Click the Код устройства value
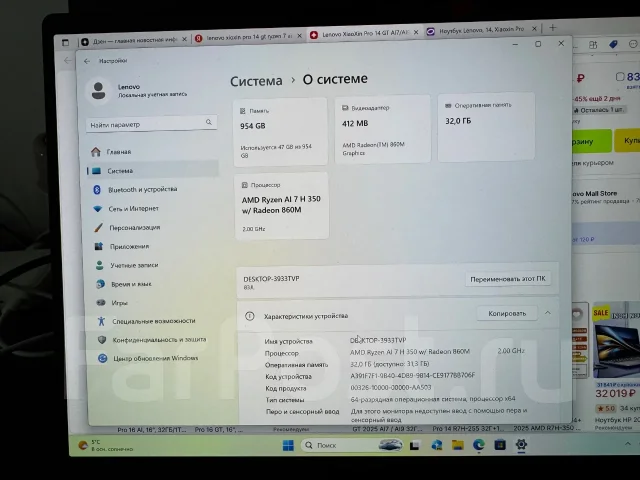The height and width of the screenshot is (480, 640). [412, 375]
